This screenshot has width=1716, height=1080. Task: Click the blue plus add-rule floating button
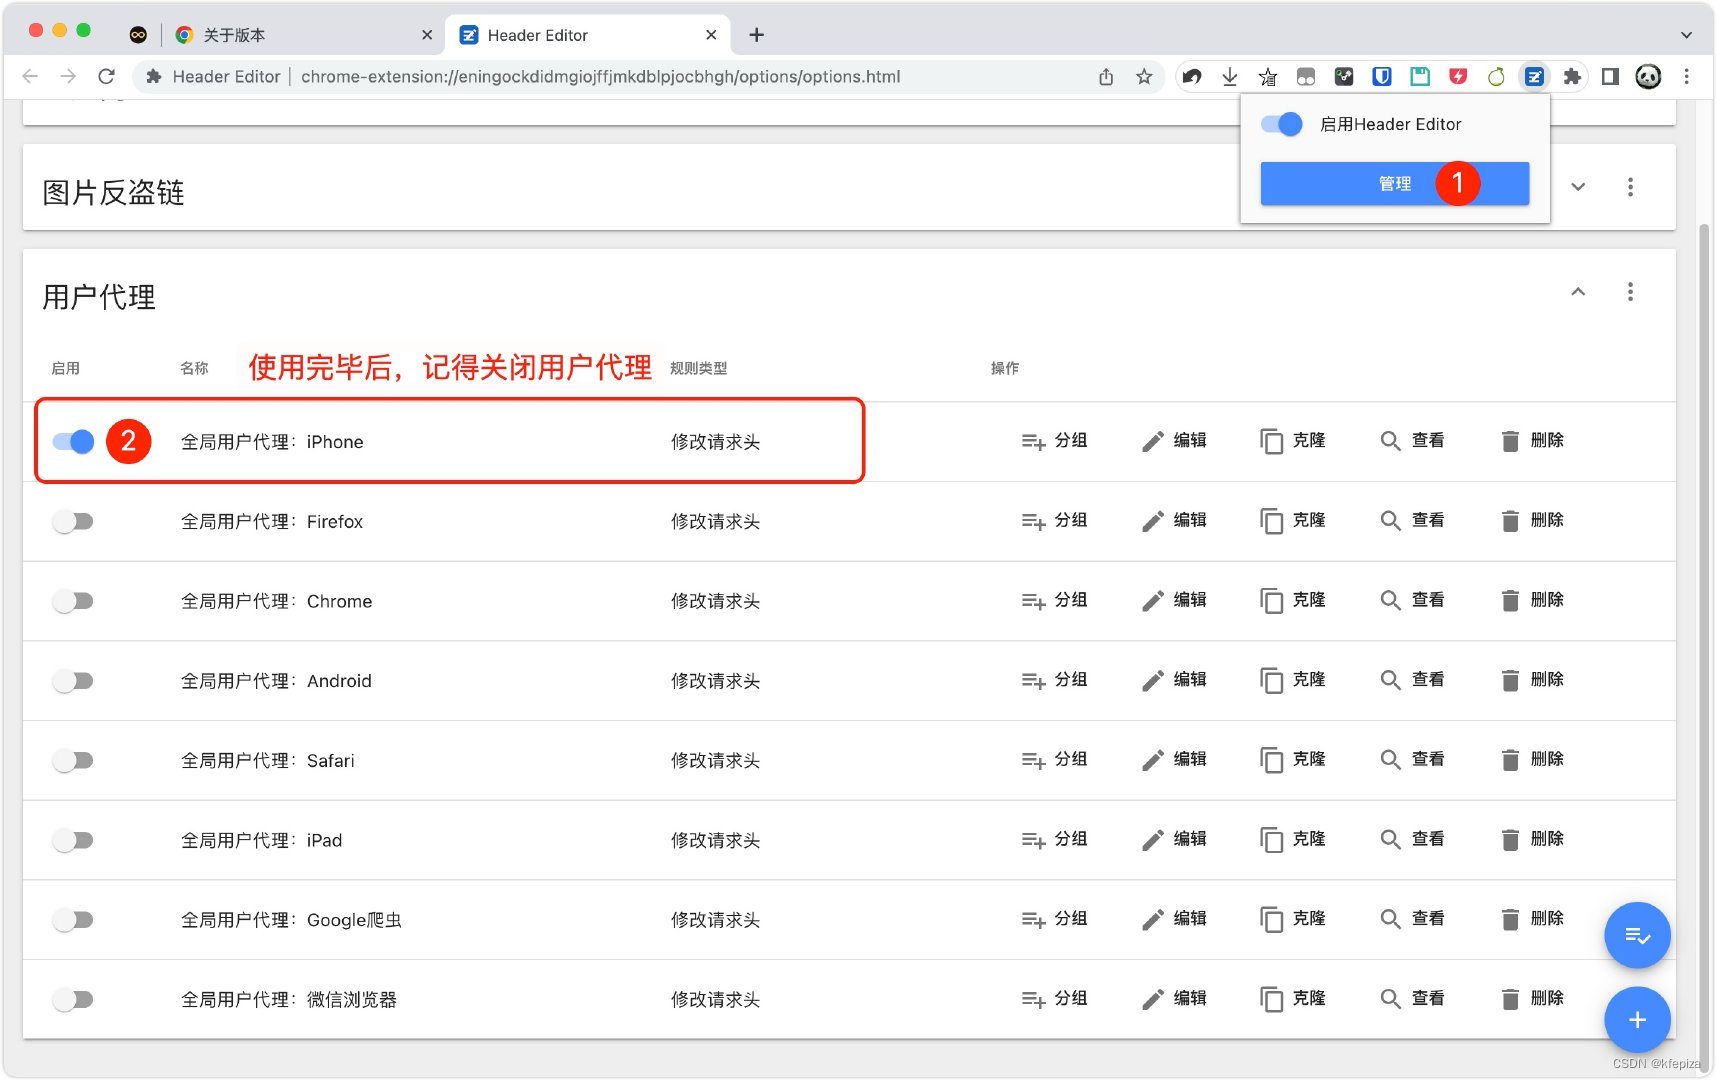[1637, 1019]
